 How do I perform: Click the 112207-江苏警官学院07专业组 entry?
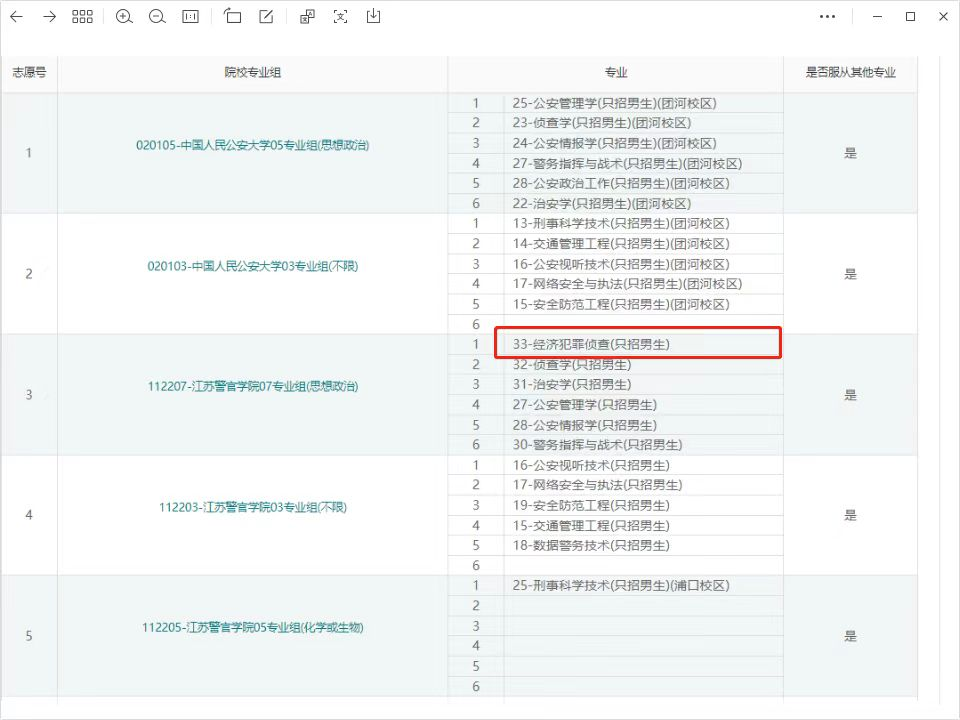253,385
